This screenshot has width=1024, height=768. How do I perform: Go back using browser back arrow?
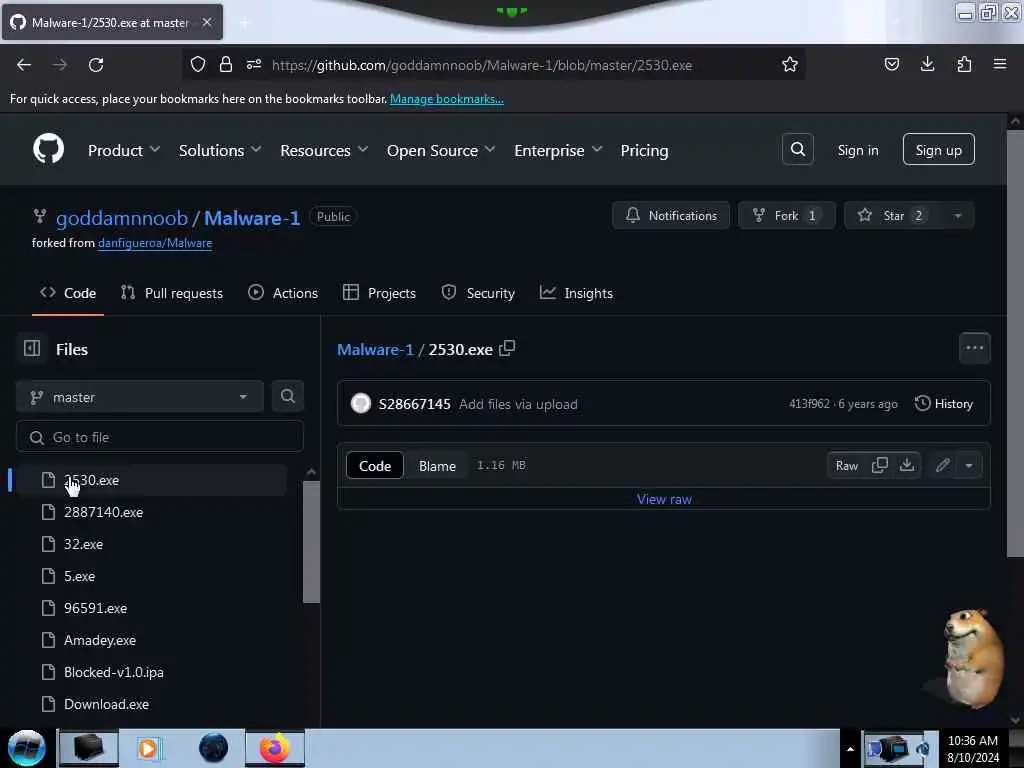tap(24, 65)
